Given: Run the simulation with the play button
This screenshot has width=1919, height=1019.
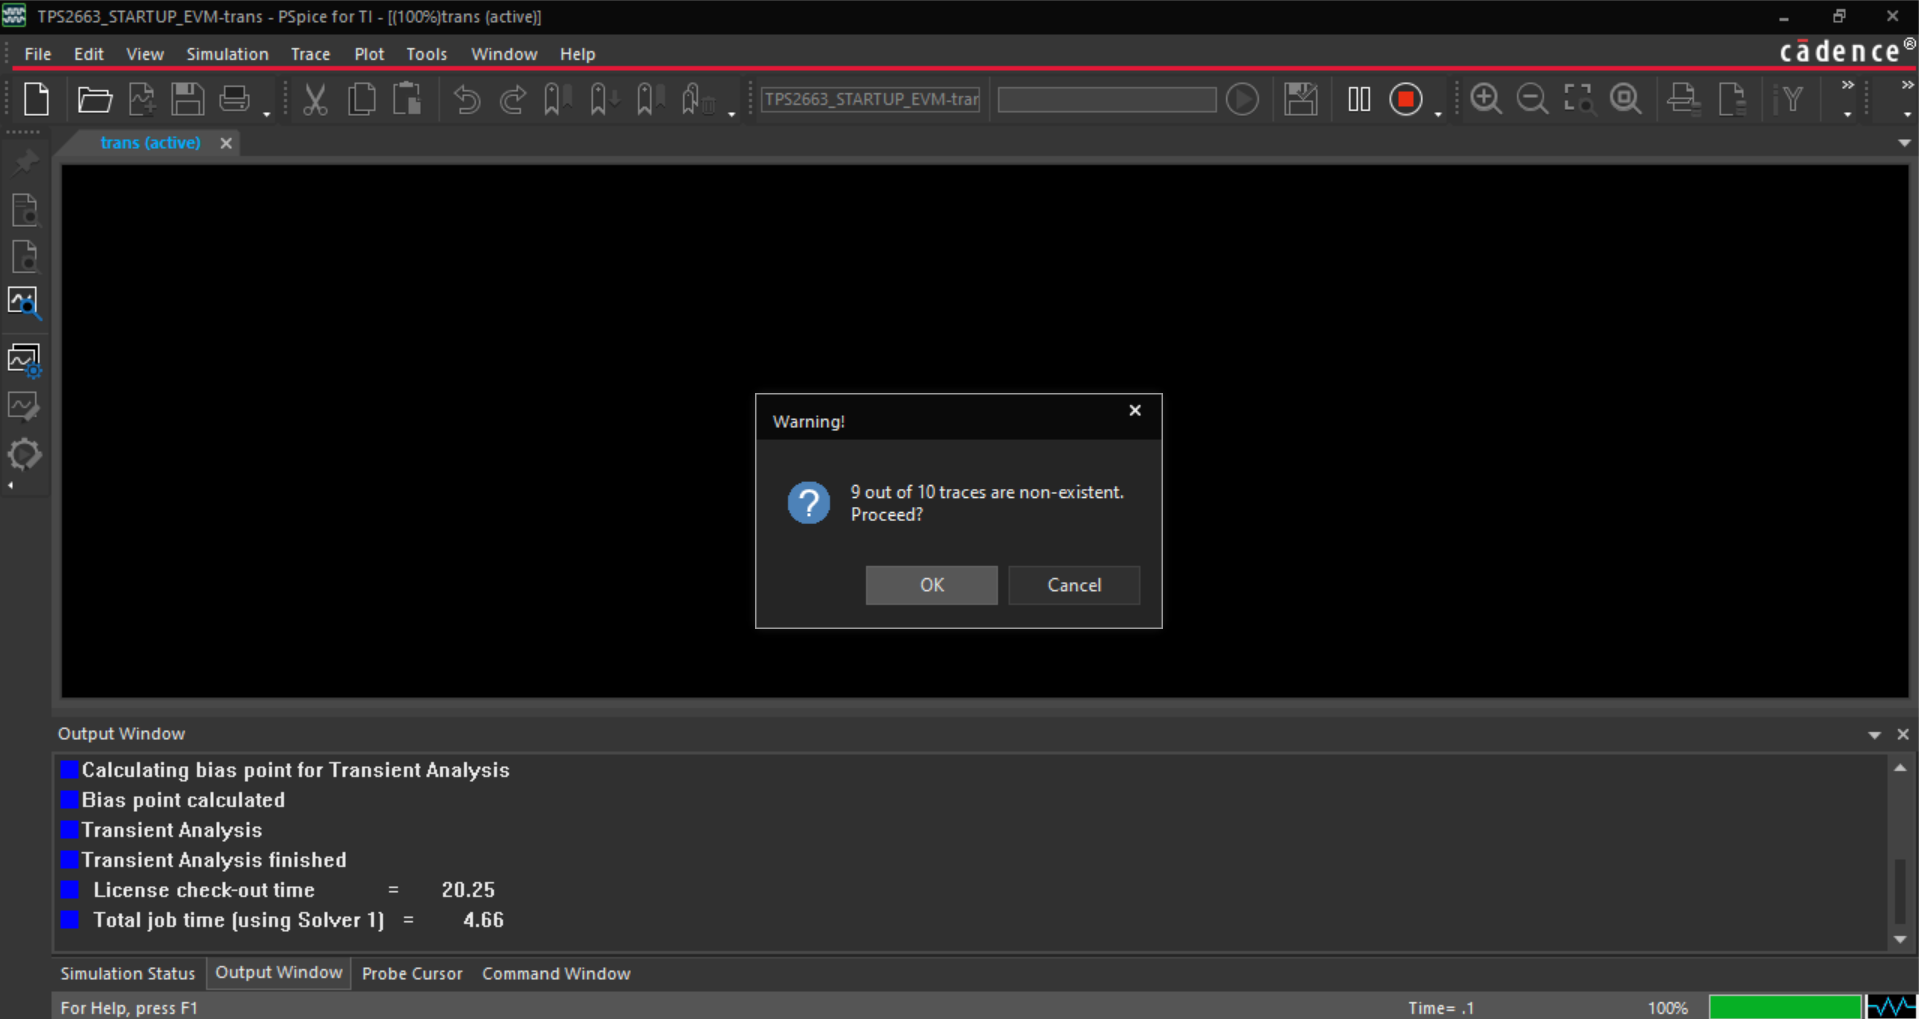Looking at the screenshot, I should pyautogui.click(x=1243, y=99).
